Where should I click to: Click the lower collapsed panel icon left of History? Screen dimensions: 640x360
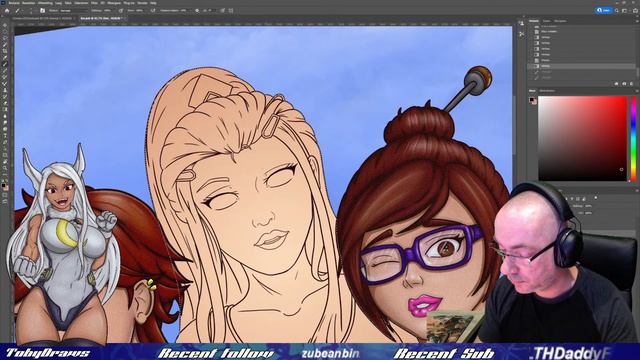[x=521, y=34]
